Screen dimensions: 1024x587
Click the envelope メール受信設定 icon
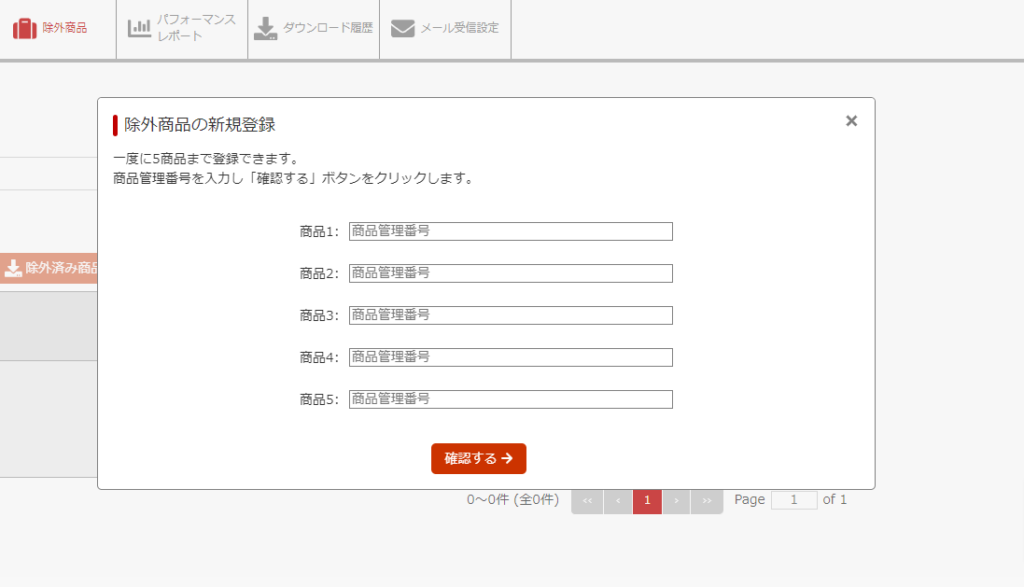tap(402, 28)
